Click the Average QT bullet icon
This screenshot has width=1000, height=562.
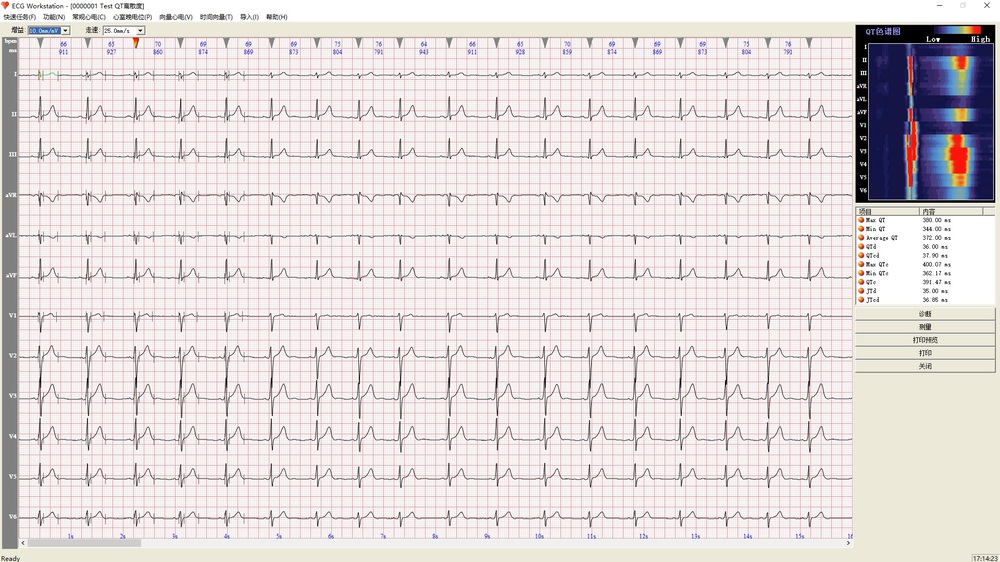pyautogui.click(x=861, y=238)
